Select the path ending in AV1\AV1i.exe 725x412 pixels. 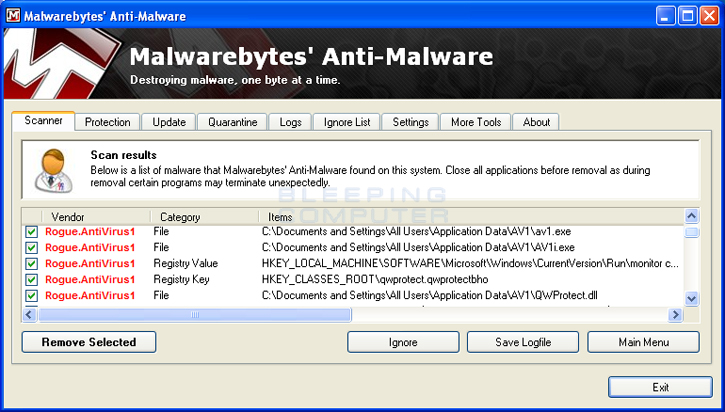pos(418,247)
